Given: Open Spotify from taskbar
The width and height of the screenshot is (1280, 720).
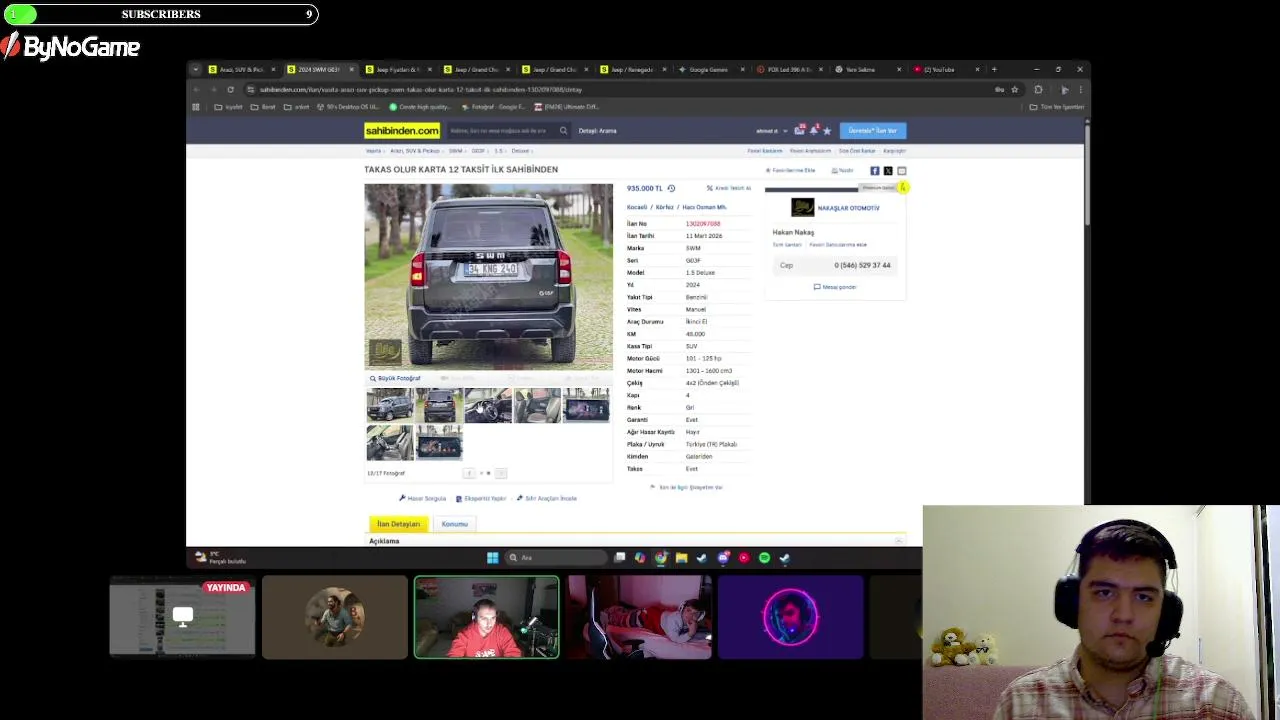Looking at the screenshot, I should click(x=764, y=558).
